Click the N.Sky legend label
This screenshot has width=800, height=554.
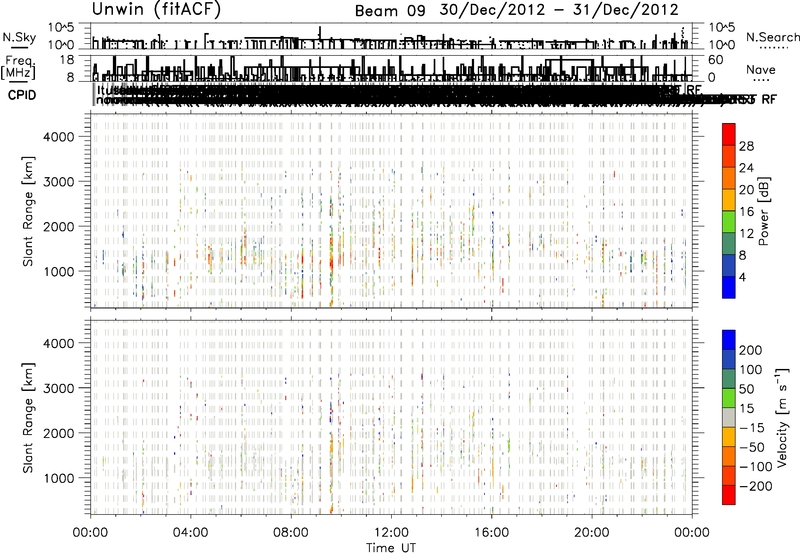click(19, 38)
